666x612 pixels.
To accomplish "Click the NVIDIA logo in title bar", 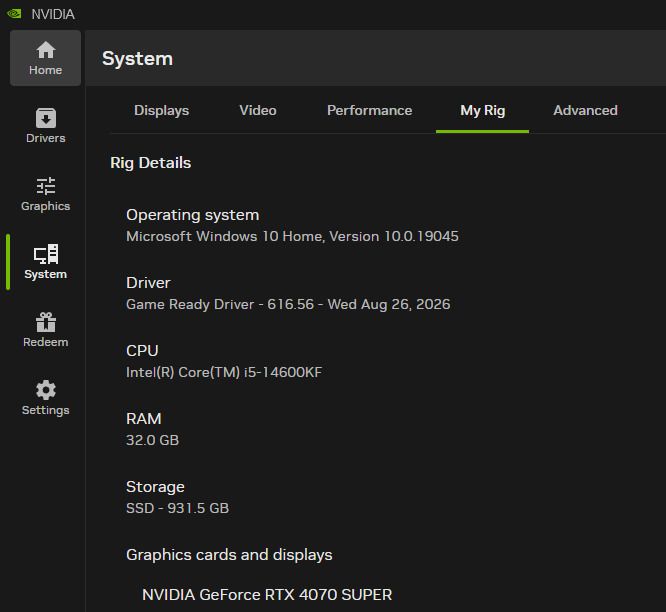I will click(x=14, y=14).
